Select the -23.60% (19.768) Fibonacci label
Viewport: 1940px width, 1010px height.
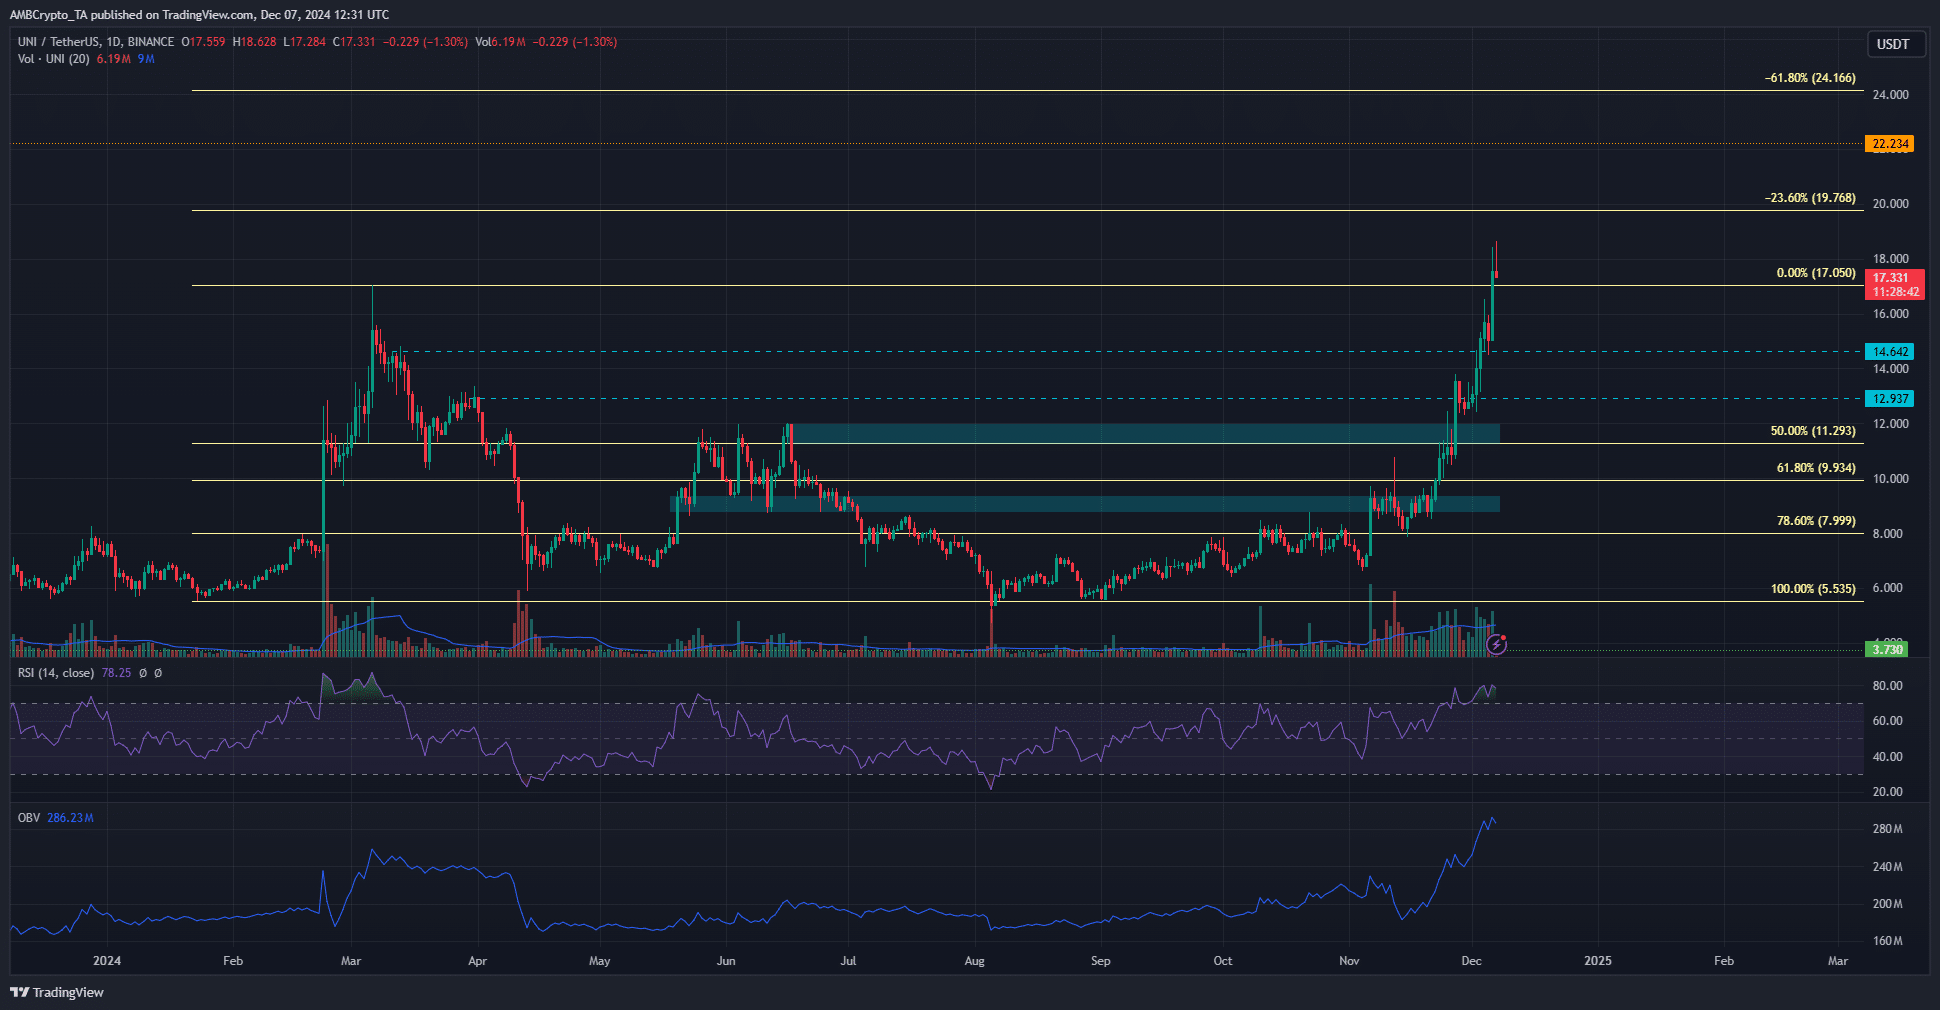1810,198
